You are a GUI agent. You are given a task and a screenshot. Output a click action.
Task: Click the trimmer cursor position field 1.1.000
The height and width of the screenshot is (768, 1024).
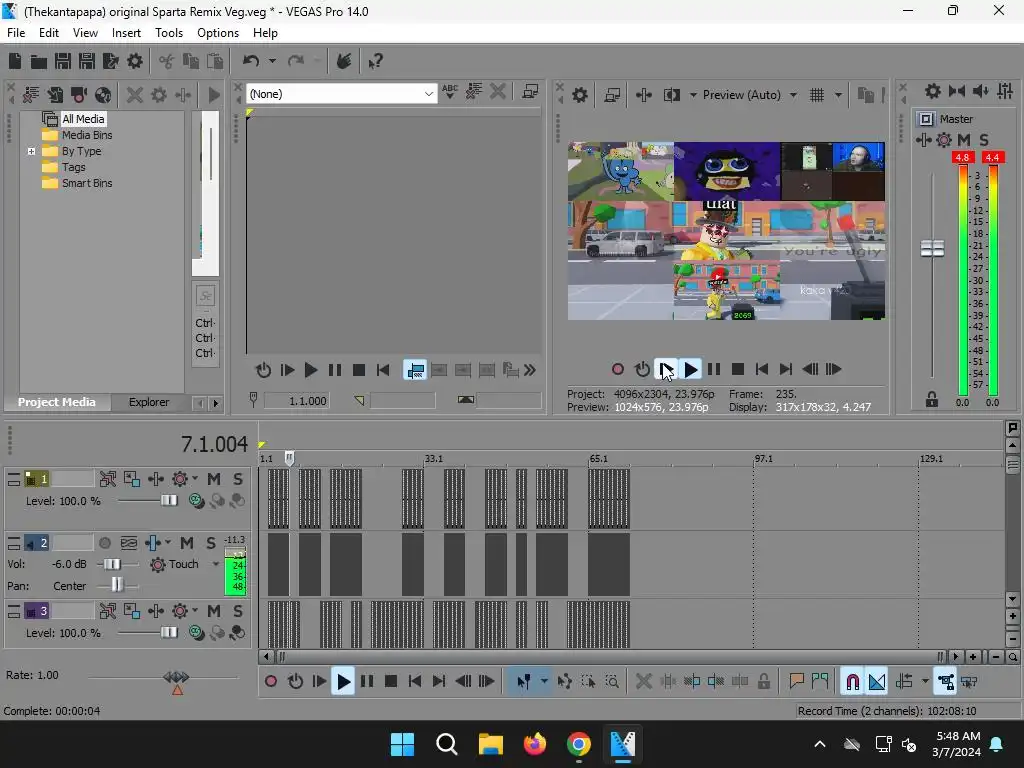tap(296, 401)
